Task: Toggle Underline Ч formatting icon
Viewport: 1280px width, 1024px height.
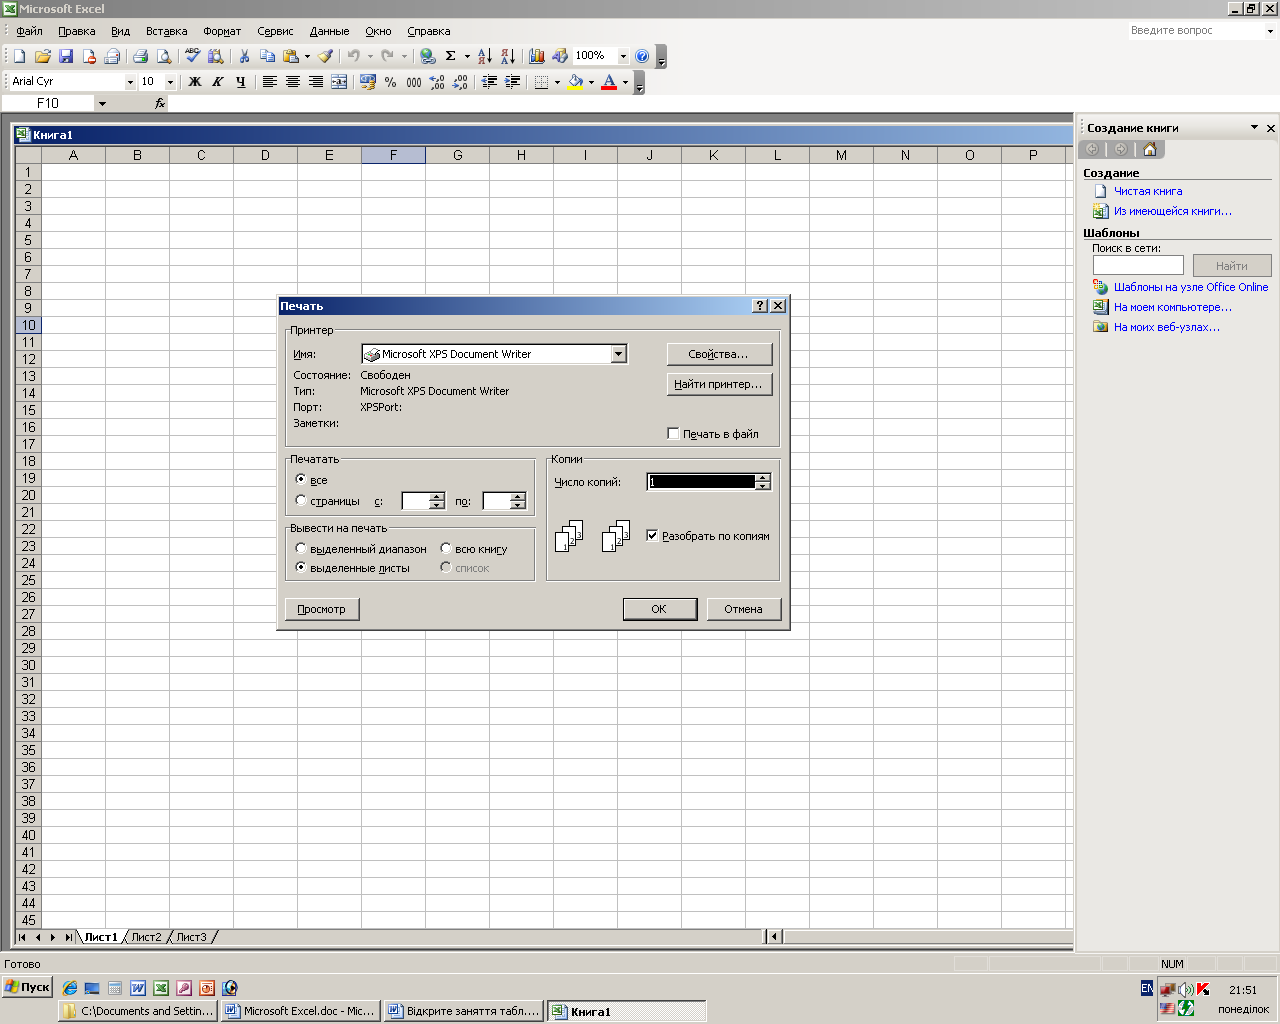Action: [x=241, y=82]
